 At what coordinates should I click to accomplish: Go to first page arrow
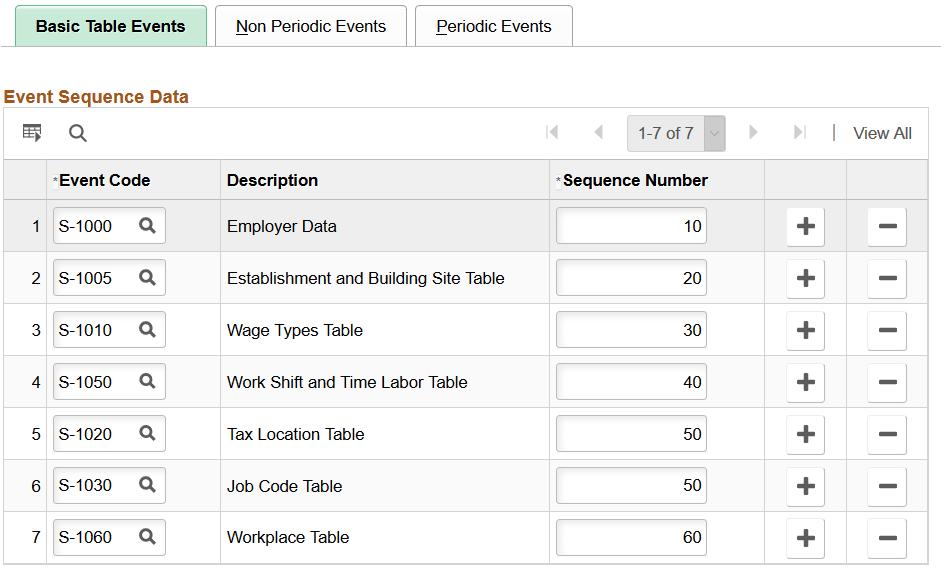click(552, 132)
